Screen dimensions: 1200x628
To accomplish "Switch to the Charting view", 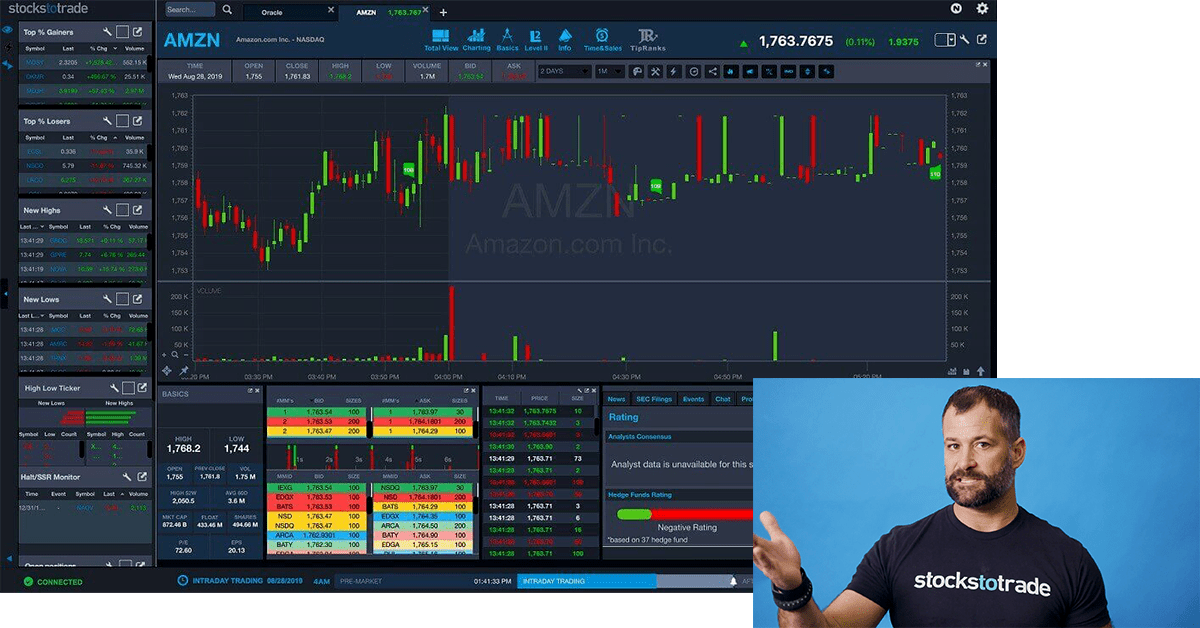I will pyautogui.click(x=476, y=40).
